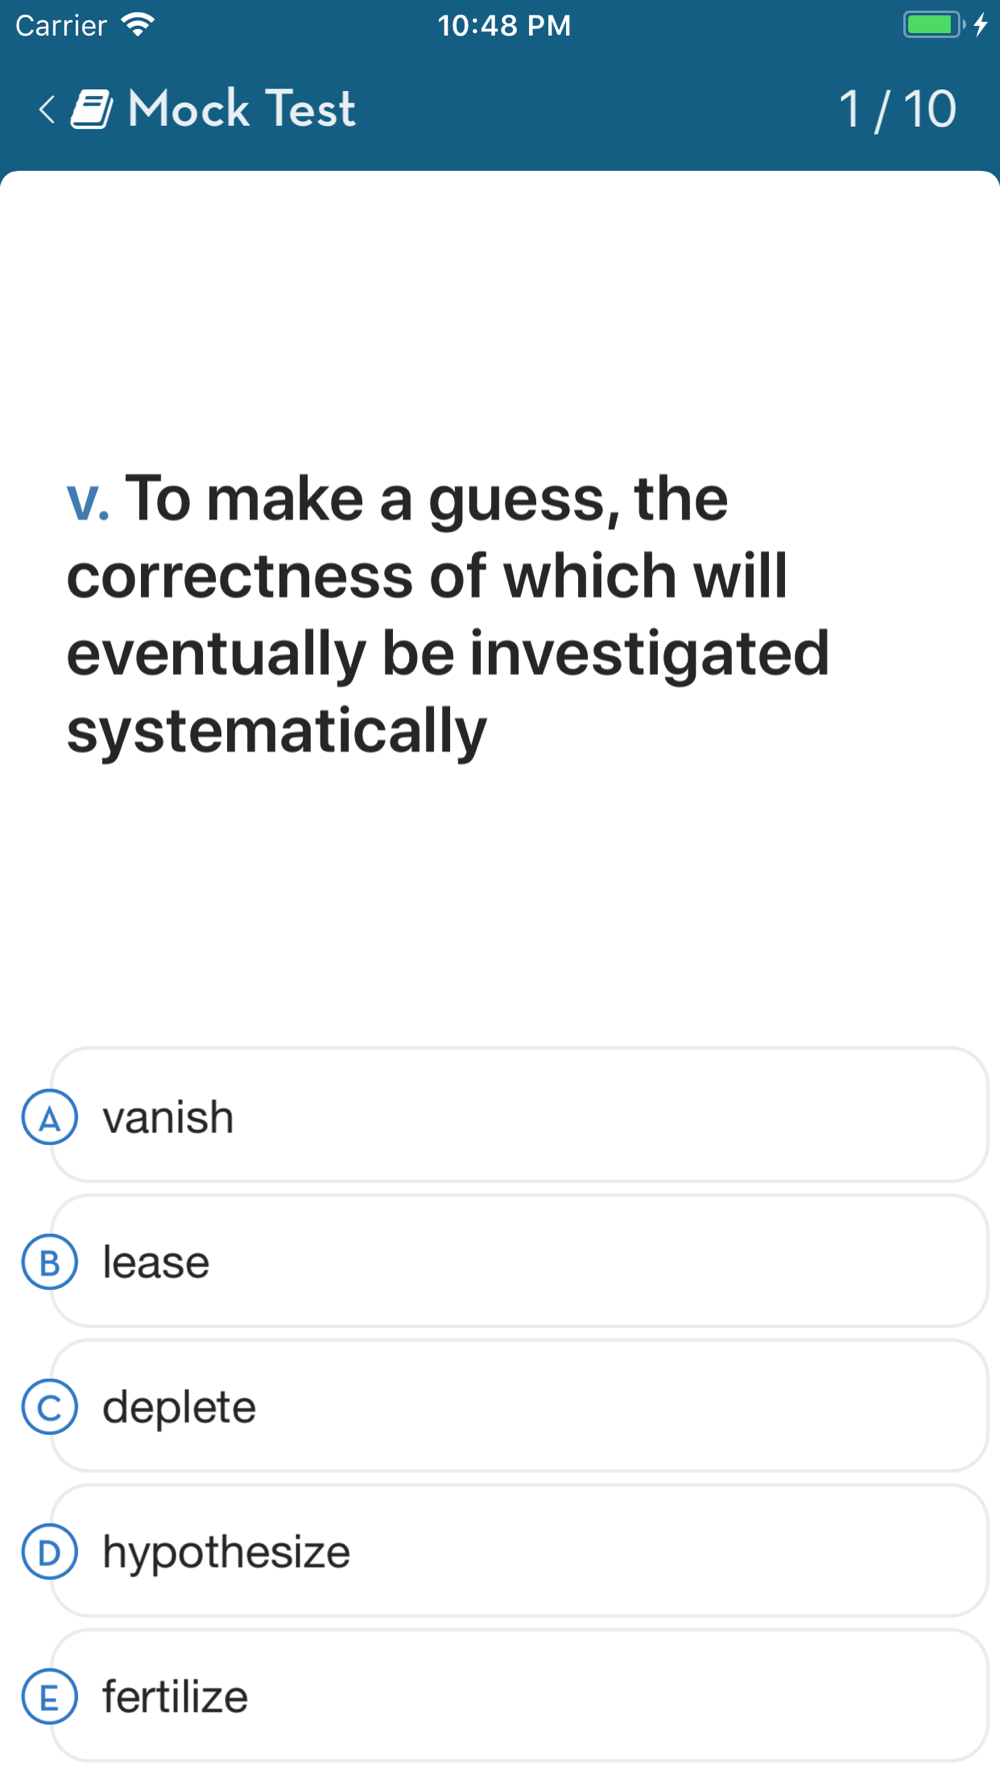Tap the book icon beside Mock Test
The height and width of the screenshot is (1778, 1000).
(92, 109)
